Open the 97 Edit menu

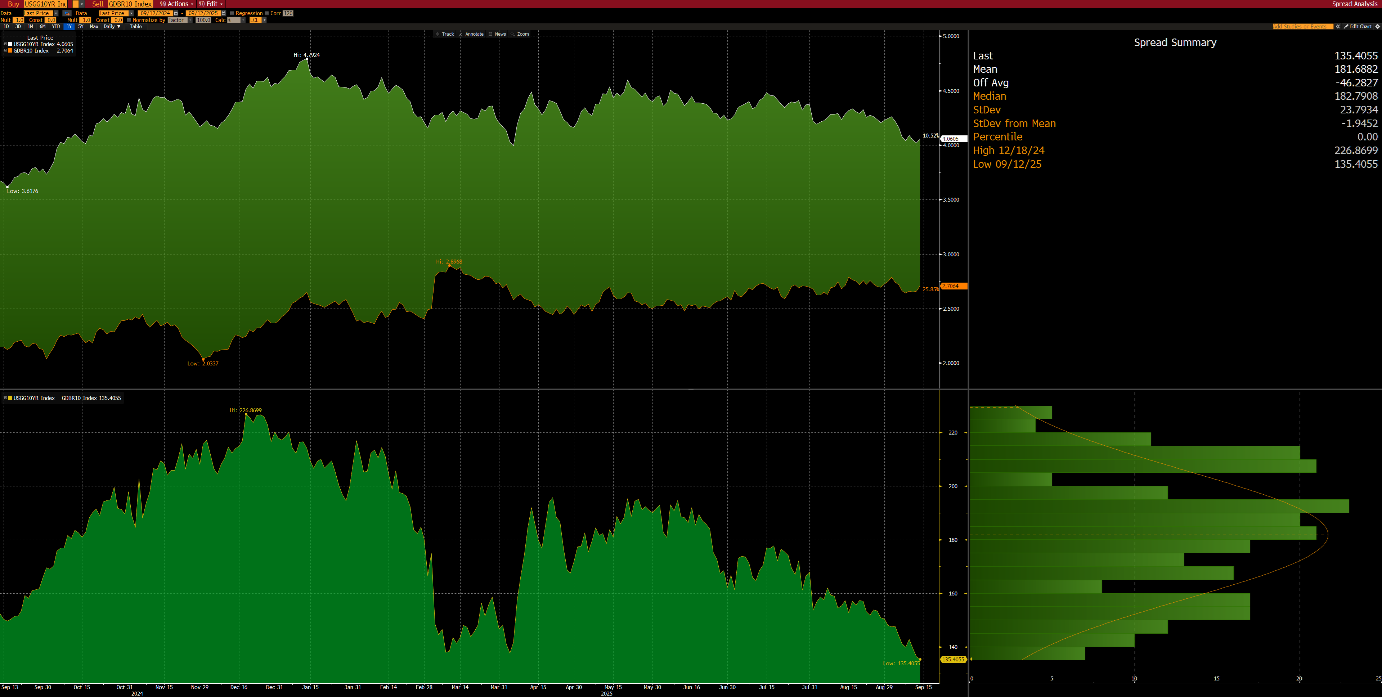(211, 4)
